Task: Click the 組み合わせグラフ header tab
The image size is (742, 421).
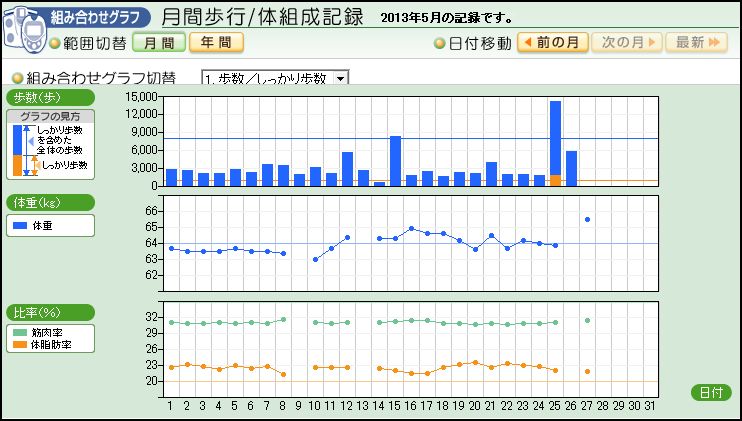Action: [x=95, y=18]
